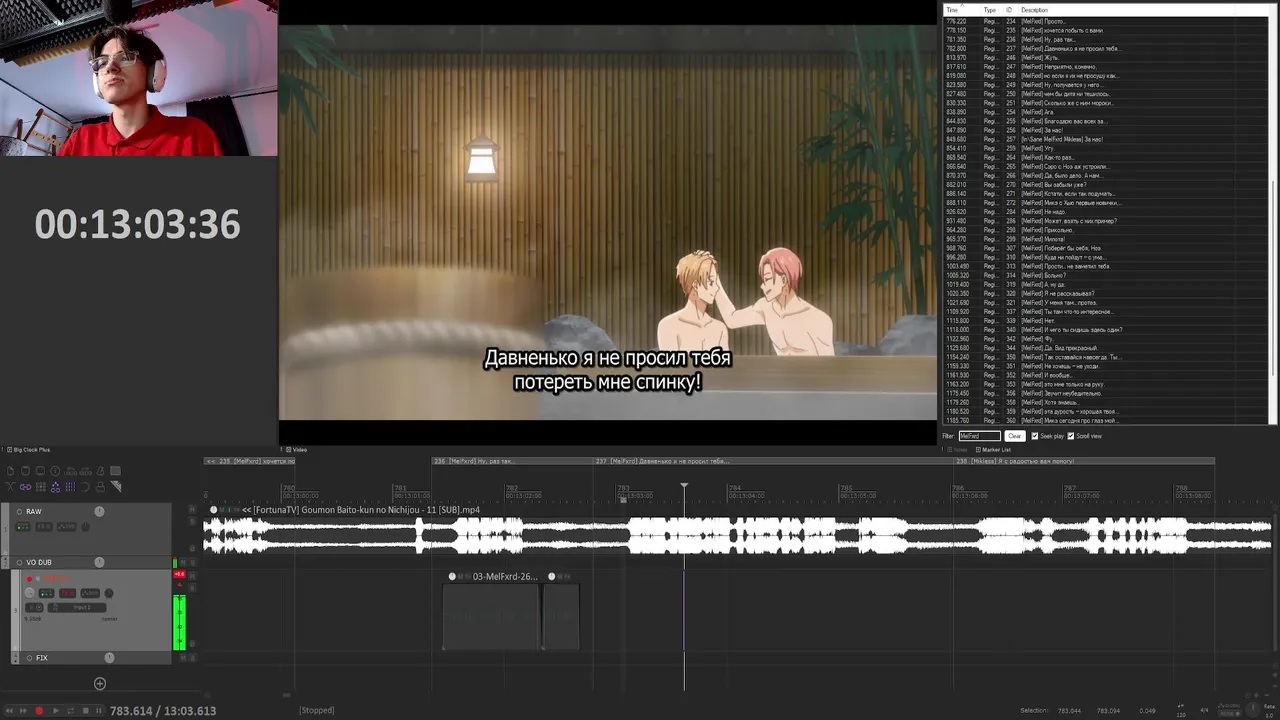Toggle envelope points move icon
Viewport: 1280px width, 720px height.
[x=55, y=487]
